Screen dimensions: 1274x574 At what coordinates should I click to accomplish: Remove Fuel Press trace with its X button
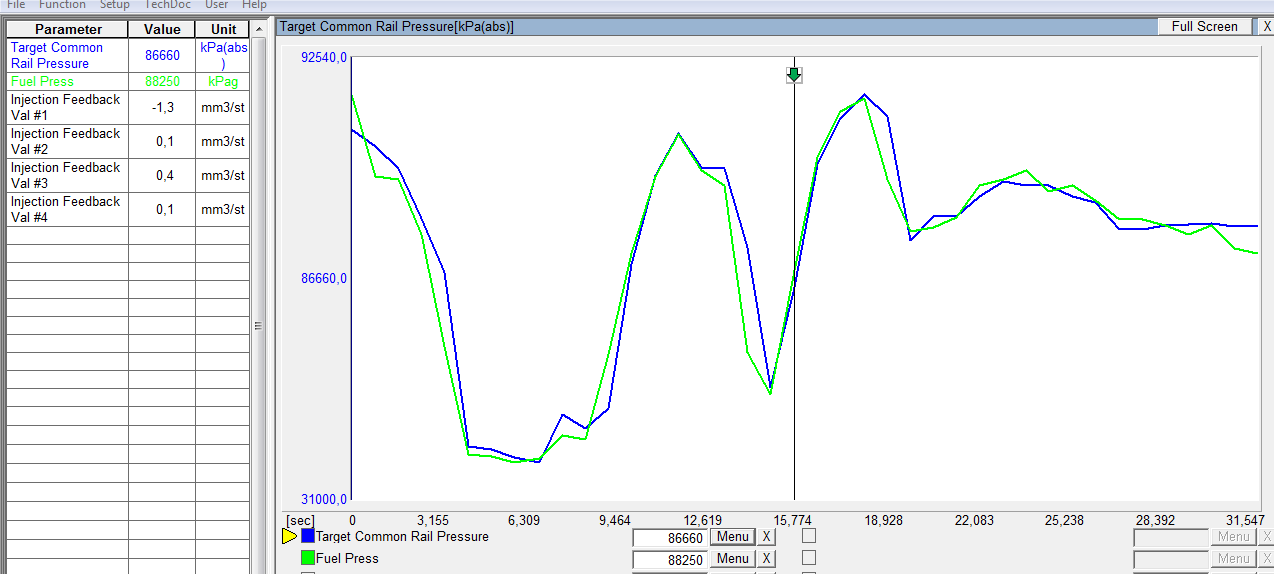[x=766, y=559]
